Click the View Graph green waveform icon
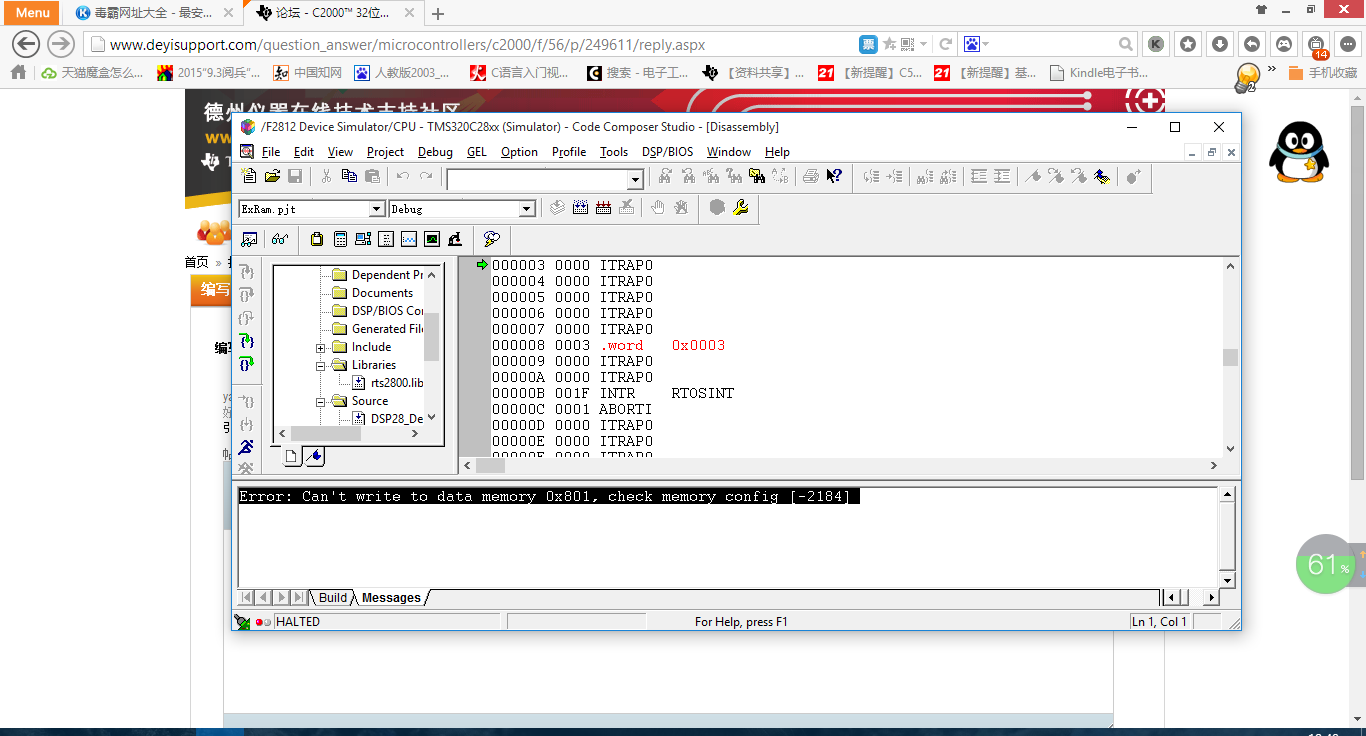The image size is (1366, 736). coord(432,239)
